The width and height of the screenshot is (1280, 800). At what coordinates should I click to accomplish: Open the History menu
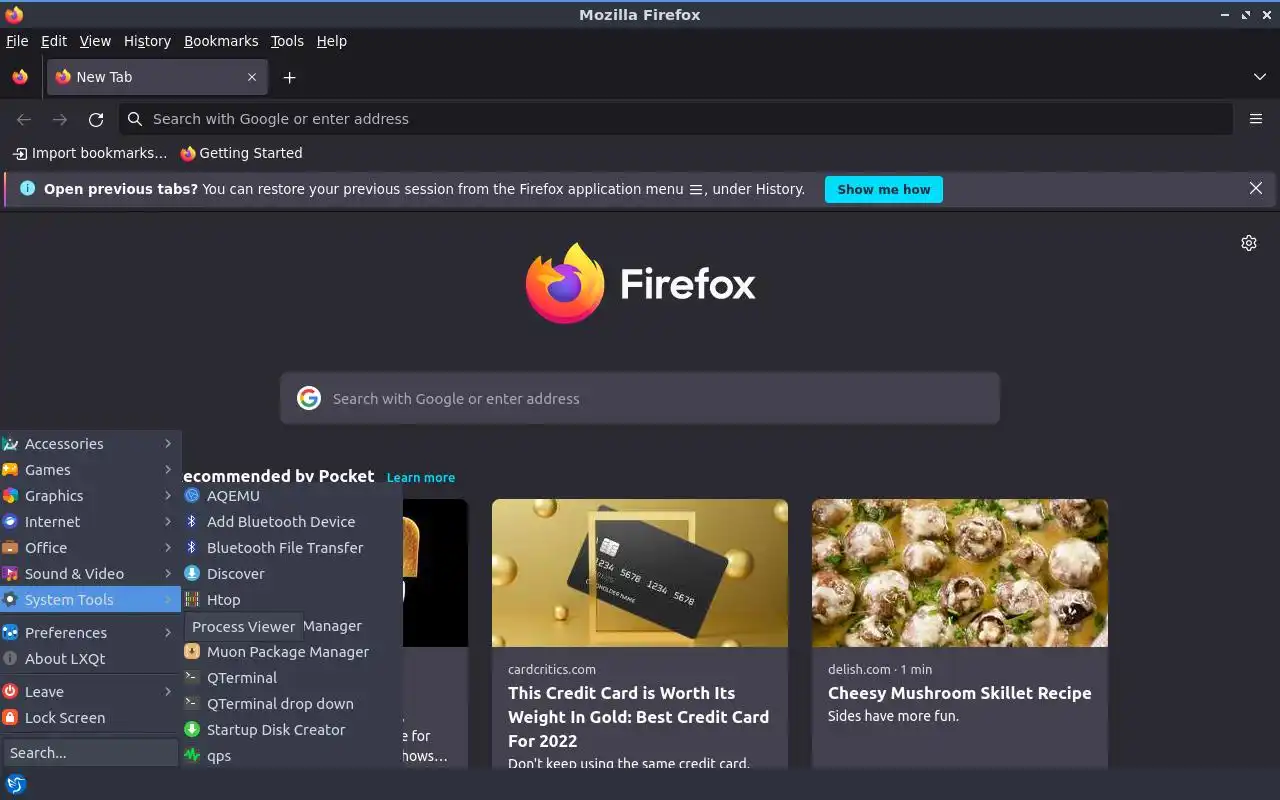tap(147, 41)
